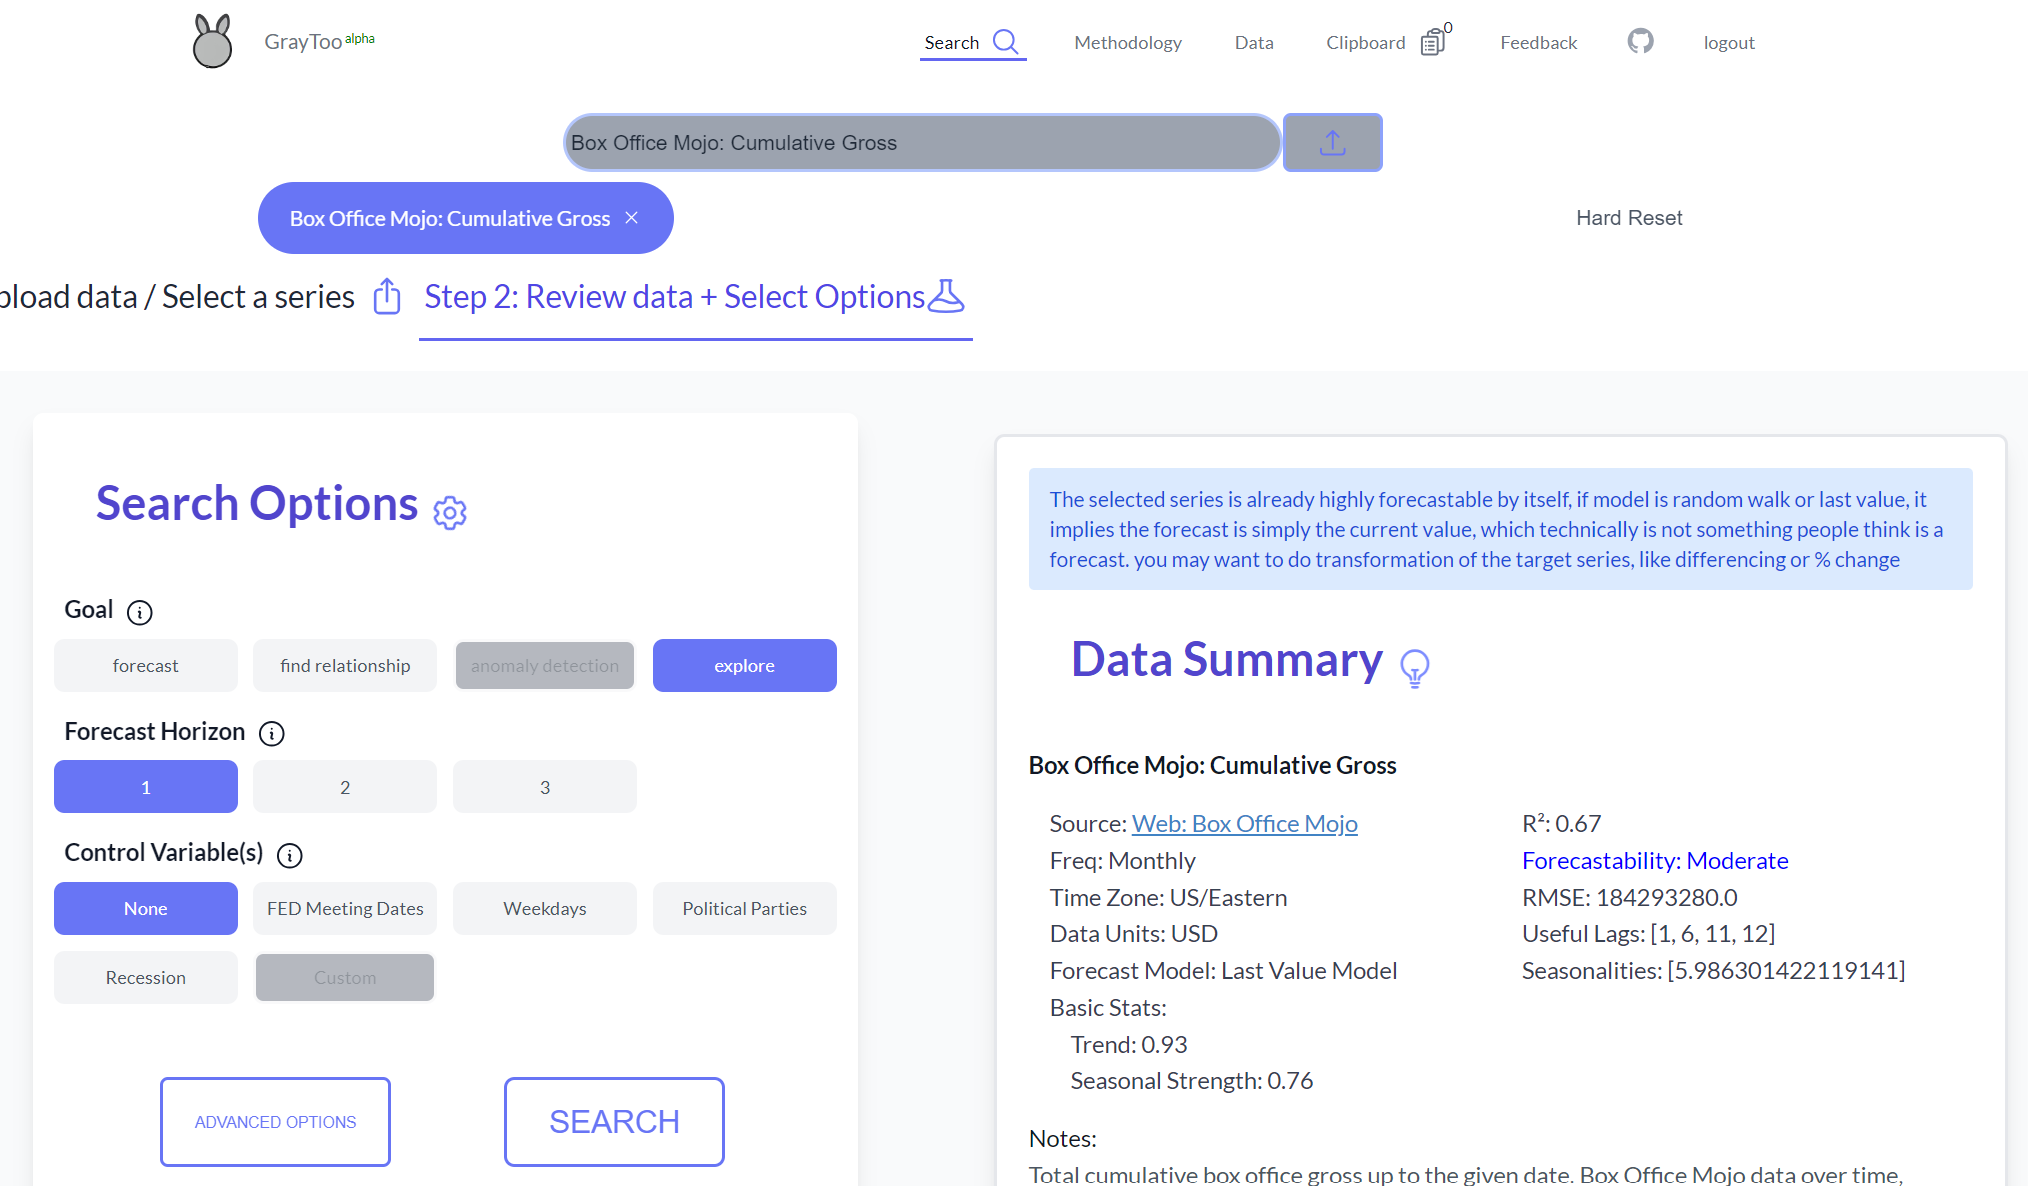Click the 'Seasonalities' value text
This screenshot has height=1186, width=2028.
click(x=1713, y=971)
